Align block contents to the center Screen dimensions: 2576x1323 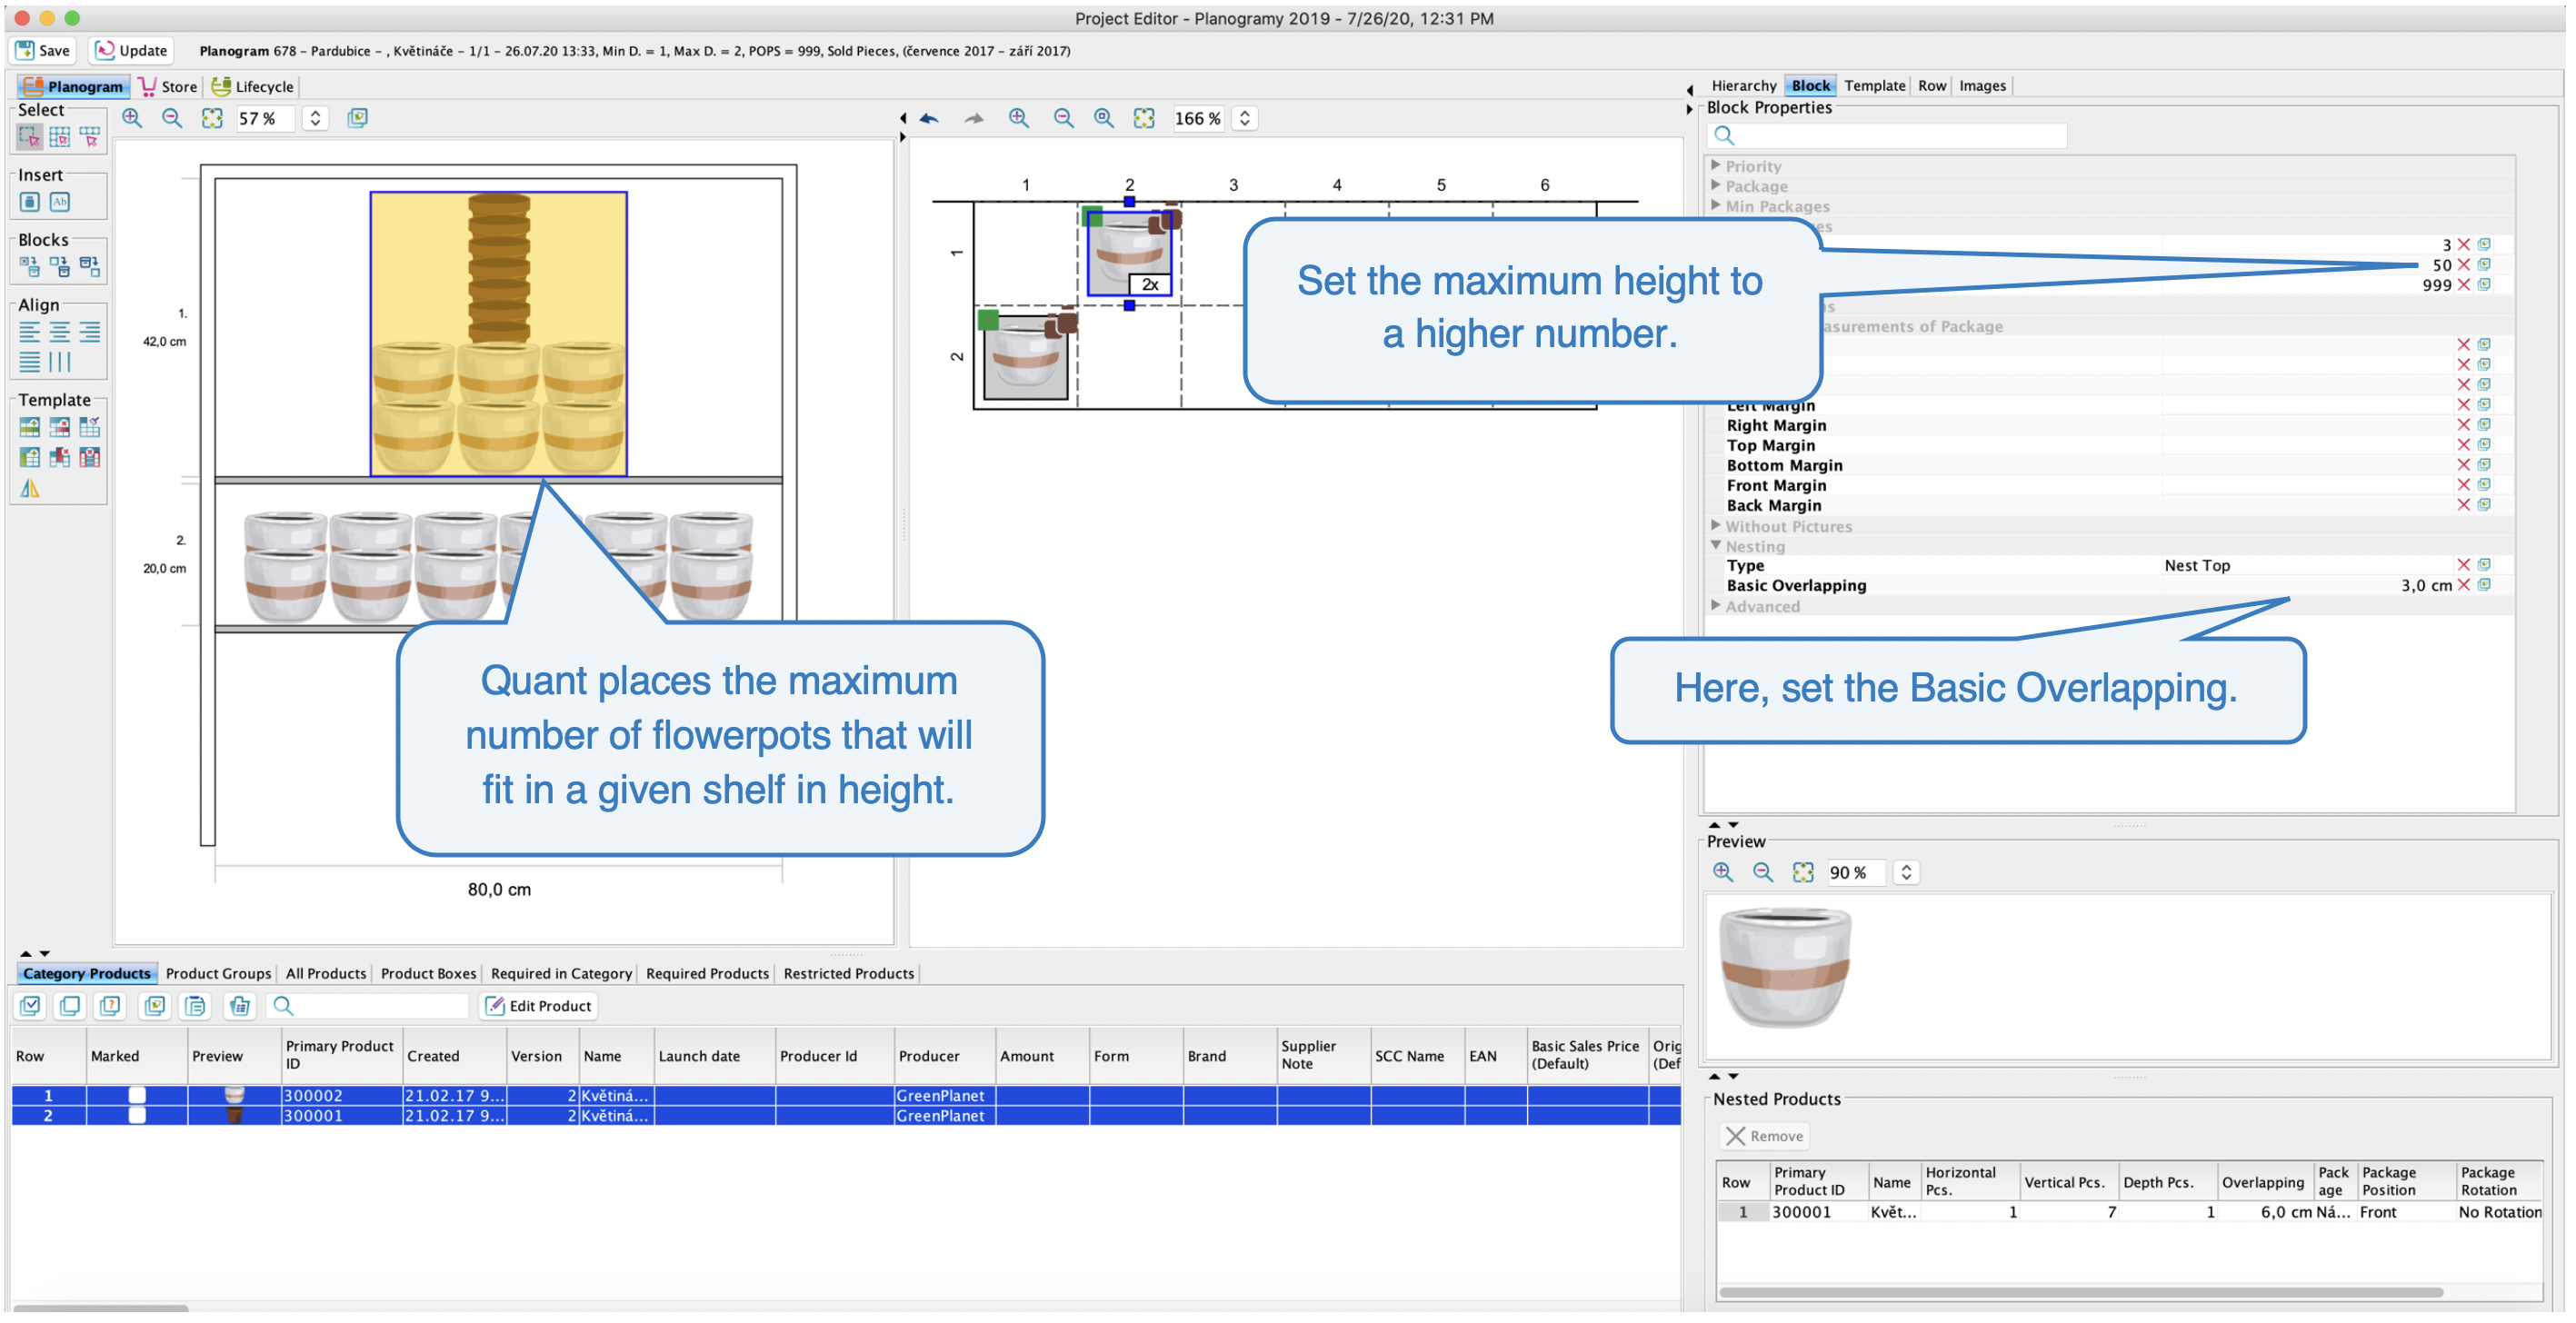(x=60, y=332)
